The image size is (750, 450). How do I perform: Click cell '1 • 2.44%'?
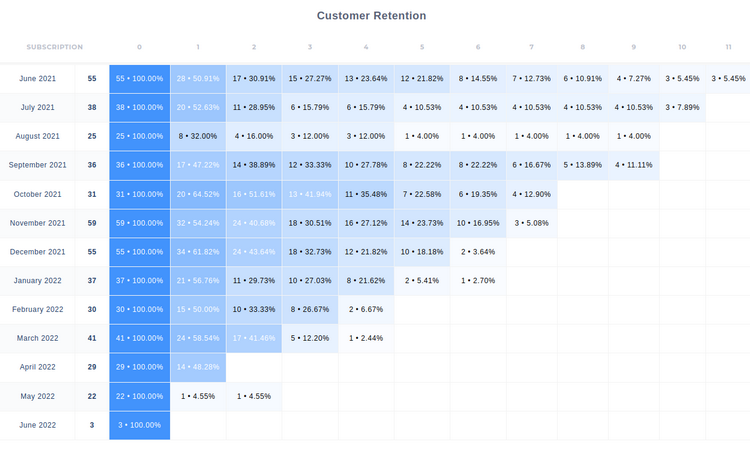click(x=366, y=338)
